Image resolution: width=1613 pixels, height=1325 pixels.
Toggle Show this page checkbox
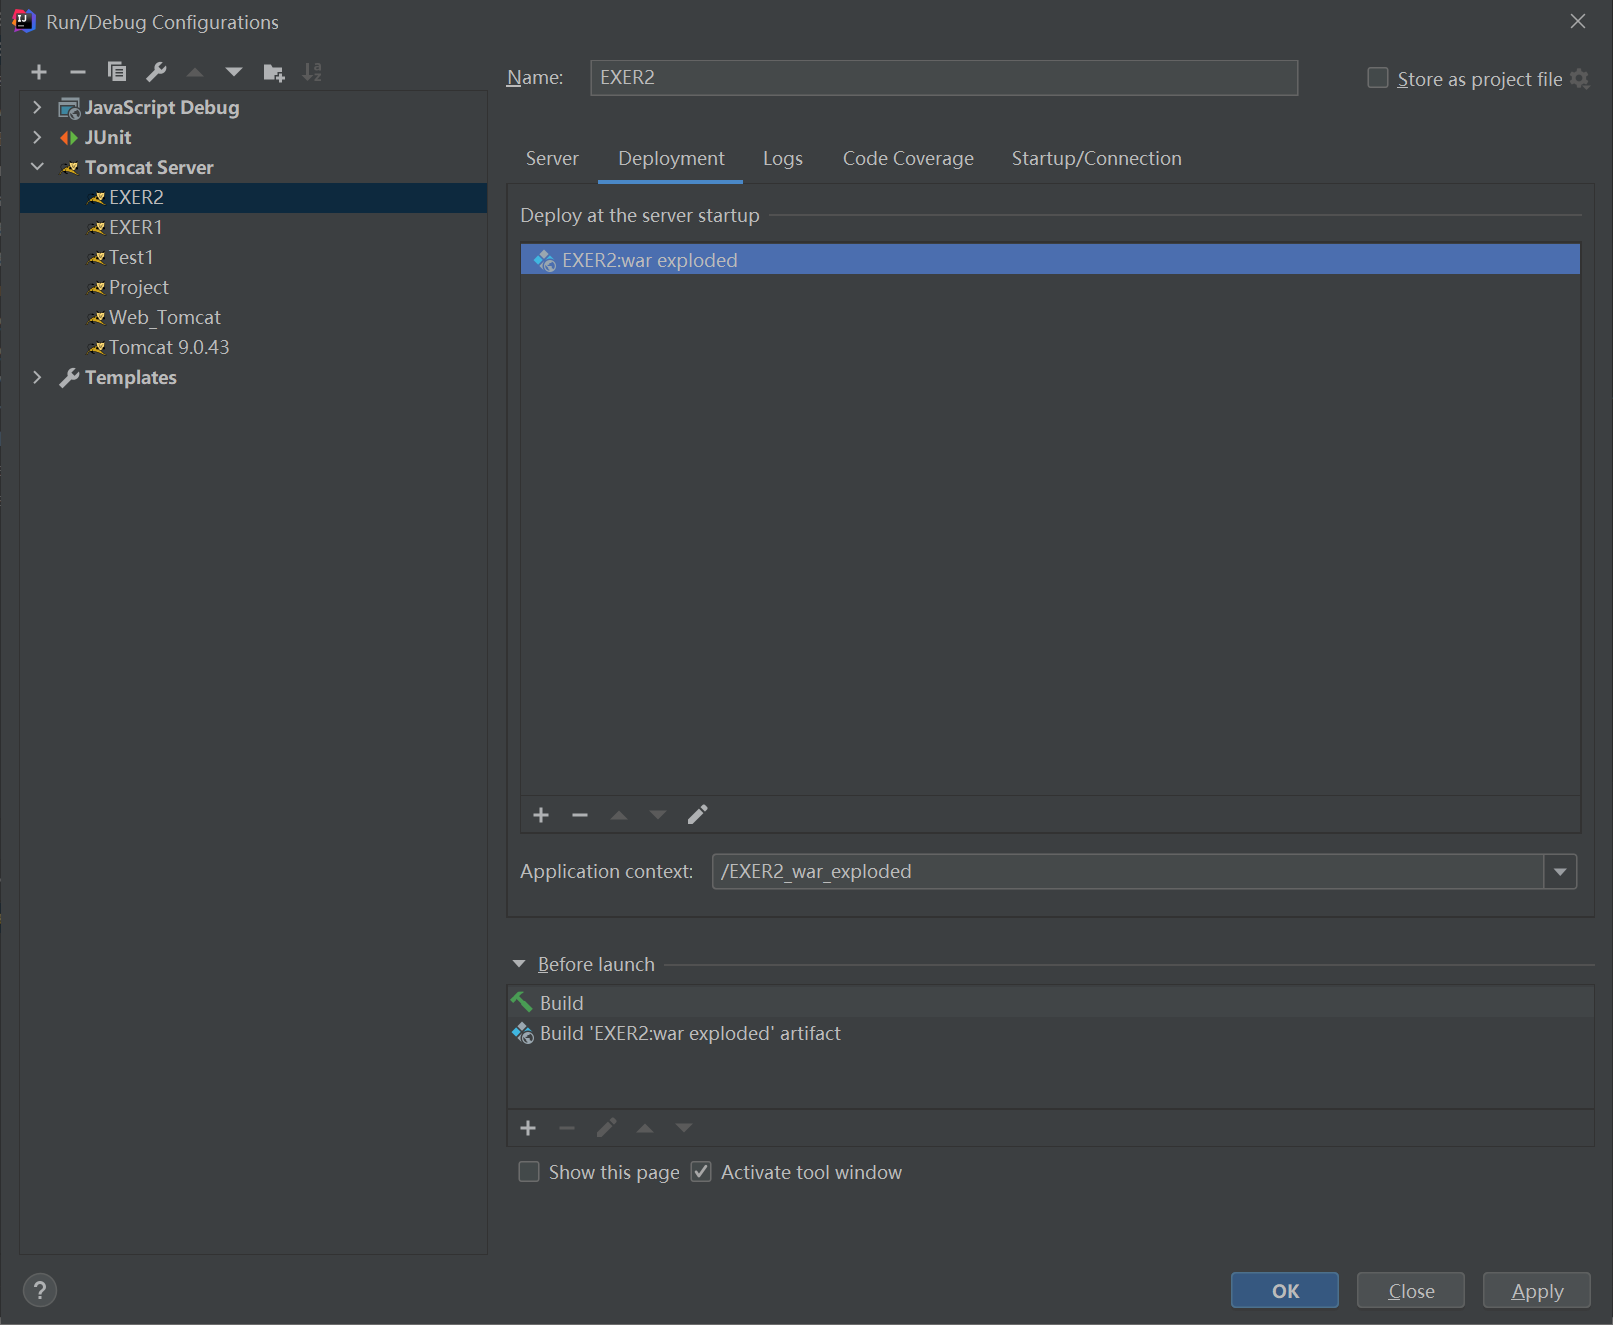point(529,1172)
